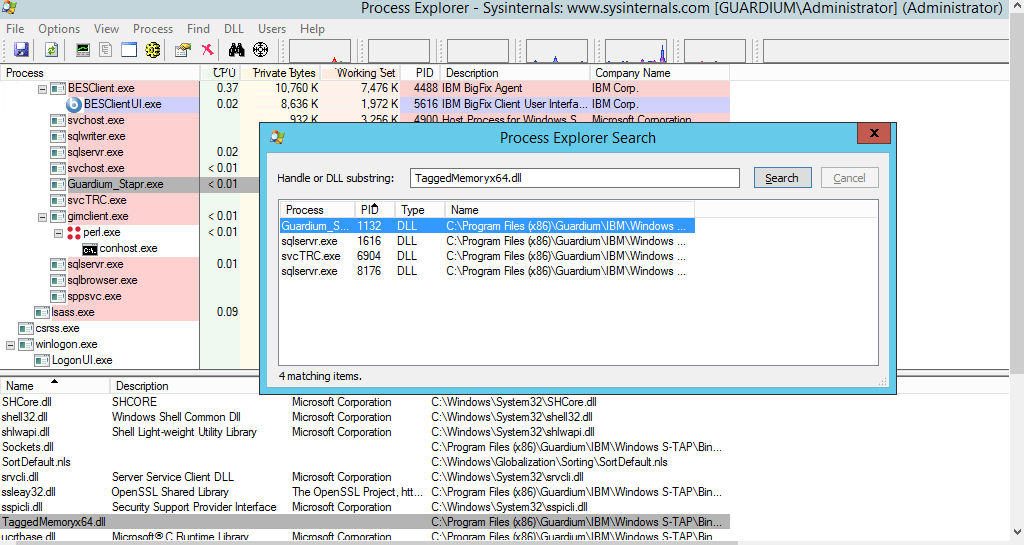Select Sockets.dll row in DLL pane
The width and height of the screenshot is (1024, 545).
364,447
